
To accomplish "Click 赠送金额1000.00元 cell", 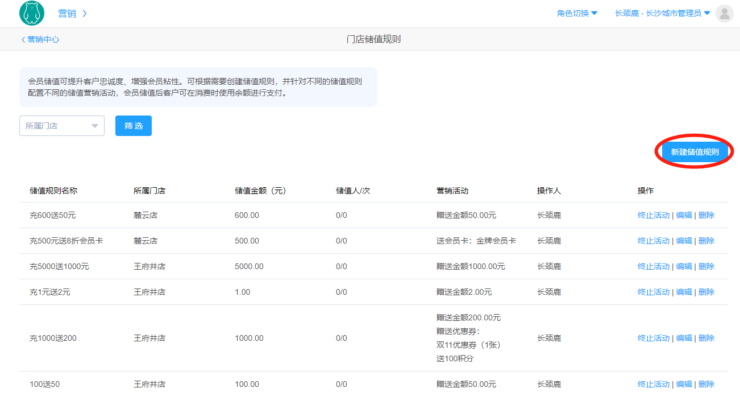I will click(471, 266).
